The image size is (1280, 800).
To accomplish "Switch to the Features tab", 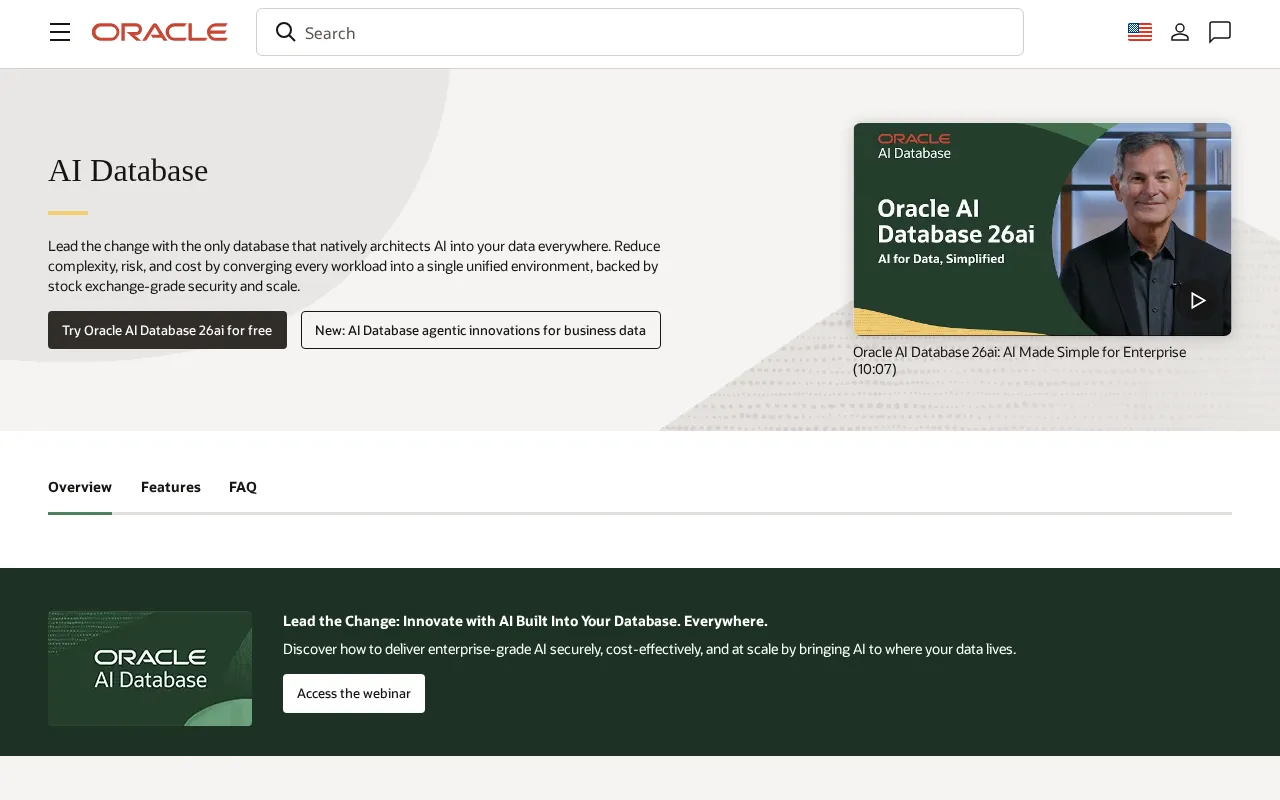I will 171,487.
